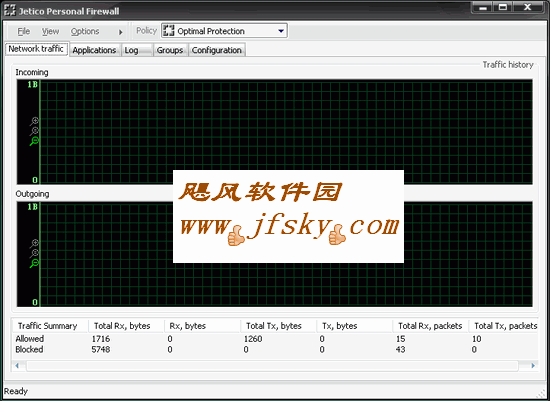
Task: Expand the menu bar overflow arrow
Action: pos(120,32)
